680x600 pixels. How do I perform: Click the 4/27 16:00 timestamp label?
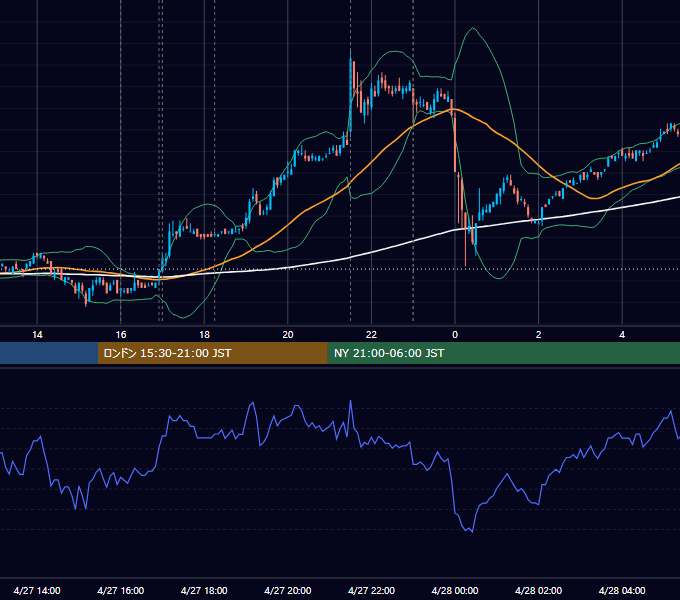121,590
